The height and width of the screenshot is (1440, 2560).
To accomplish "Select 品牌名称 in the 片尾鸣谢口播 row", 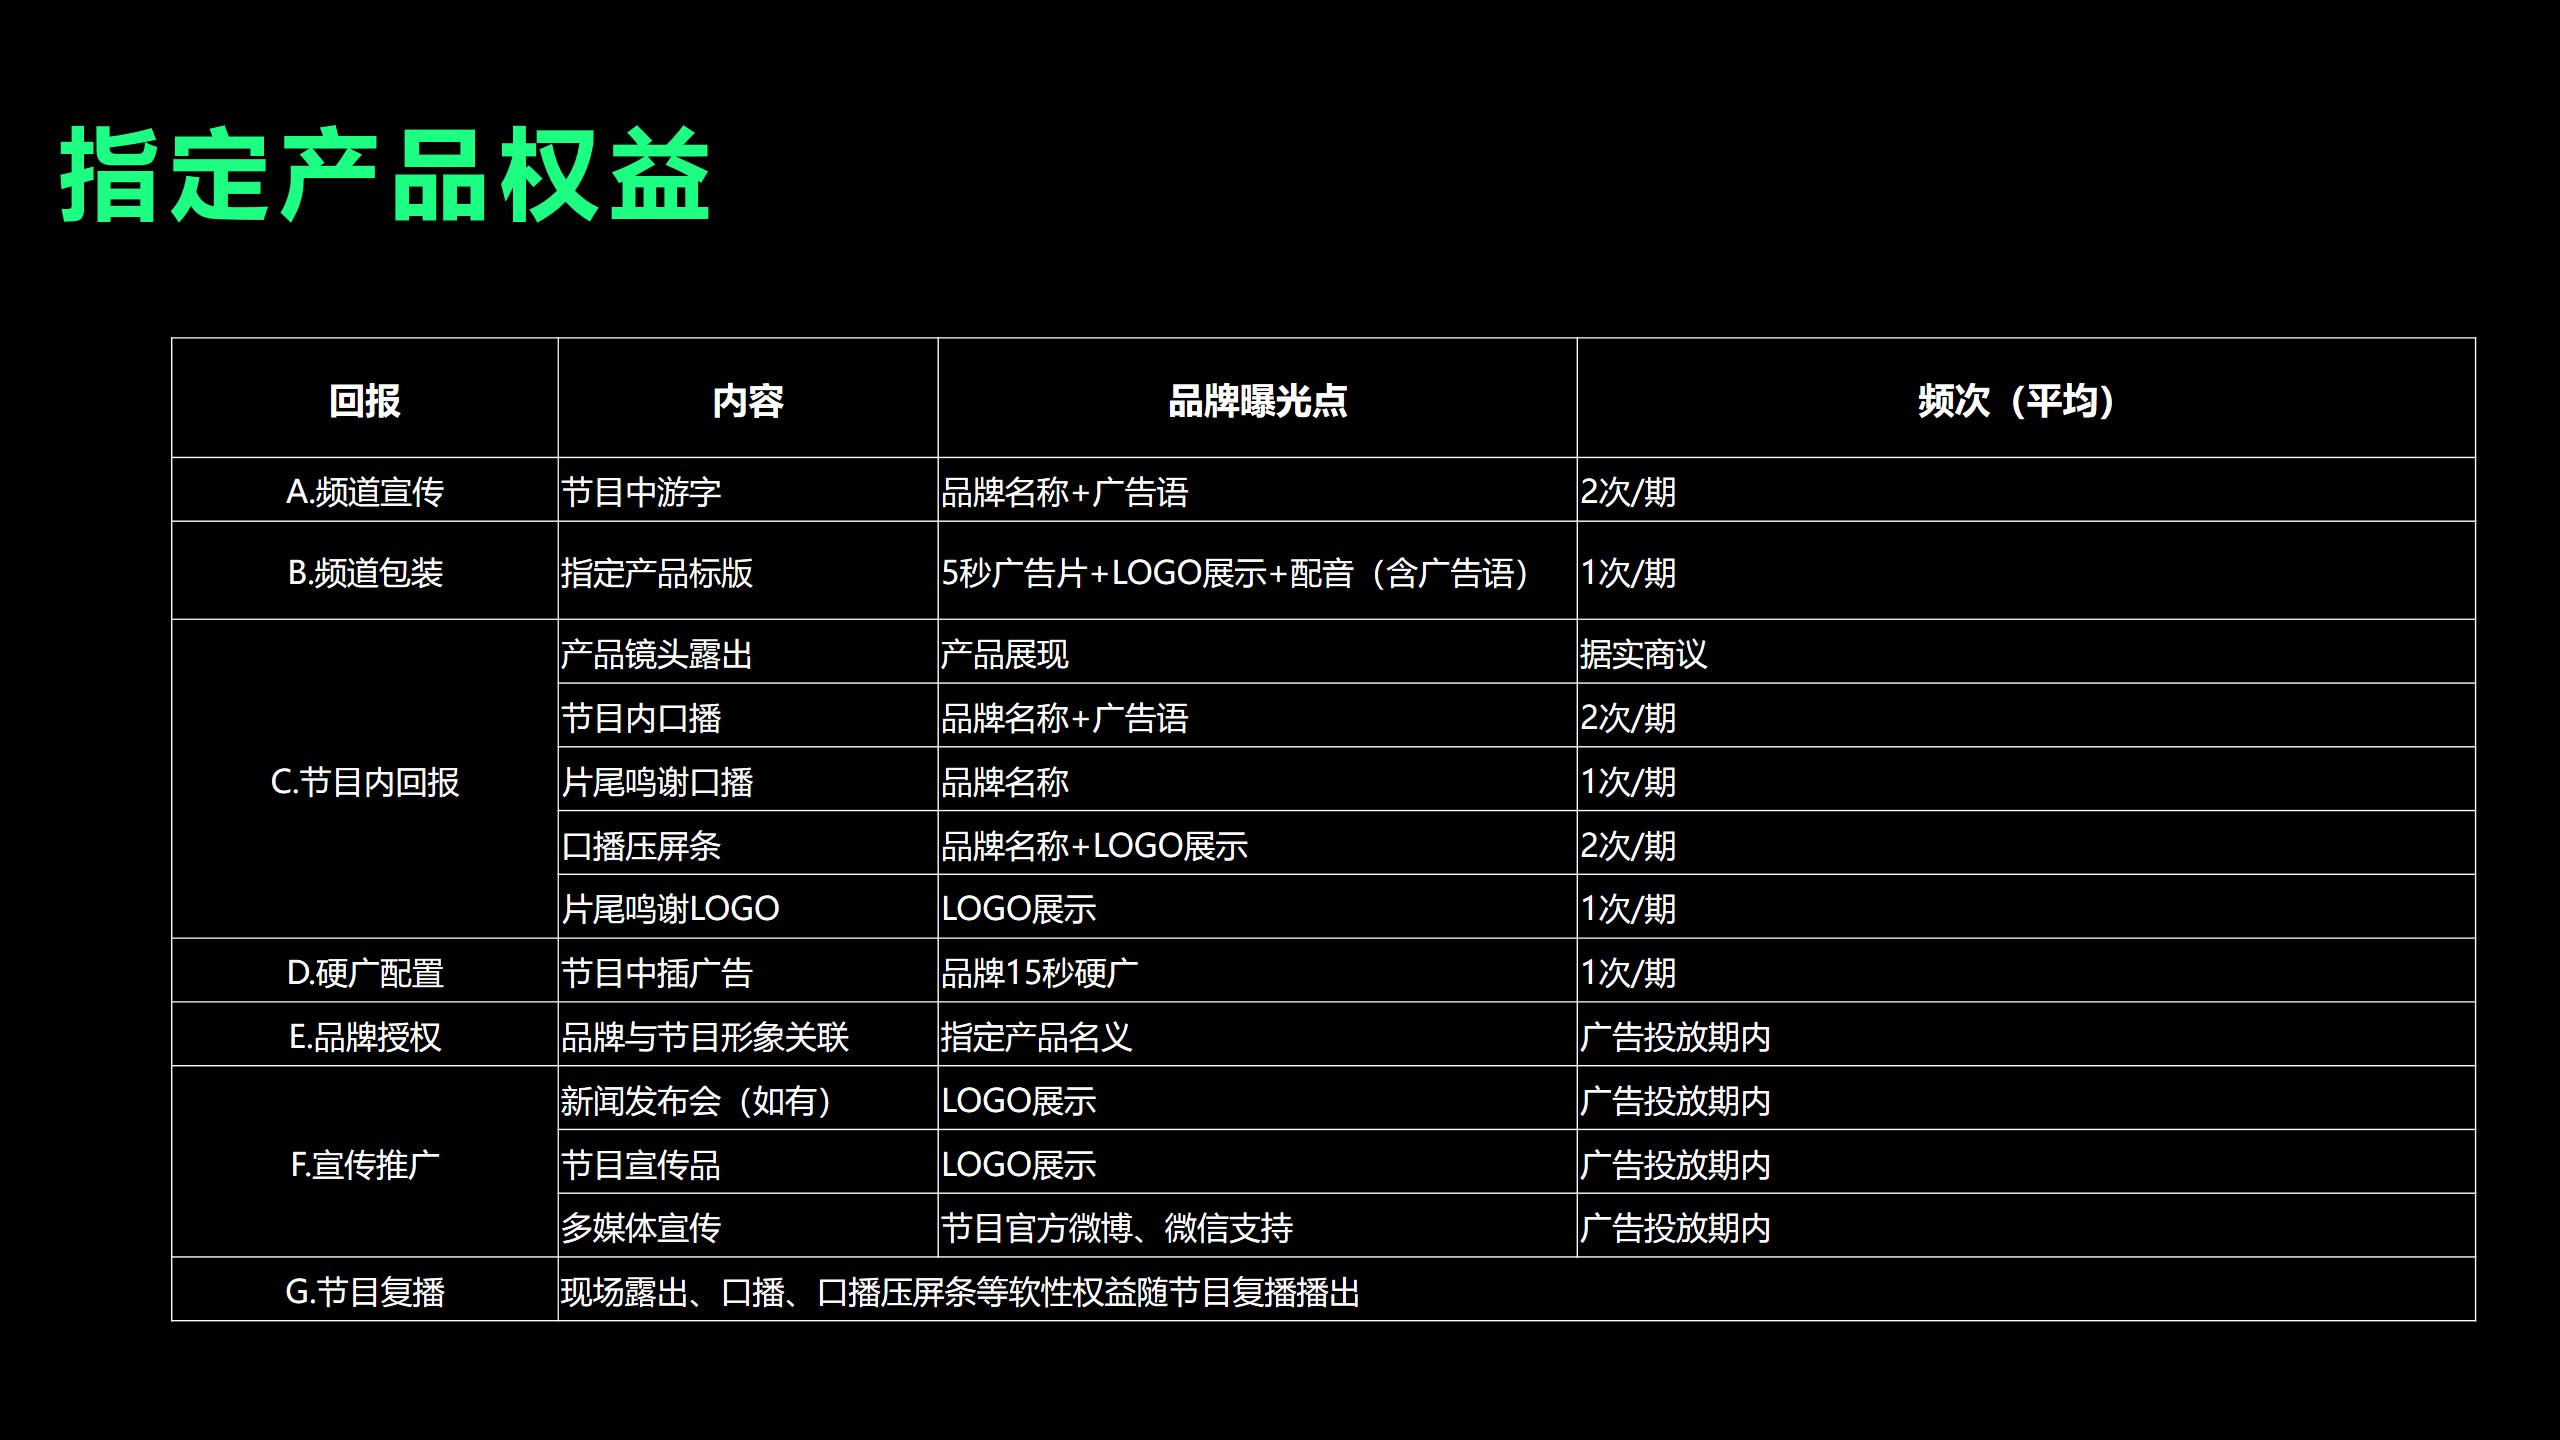I will [1257, 779].
